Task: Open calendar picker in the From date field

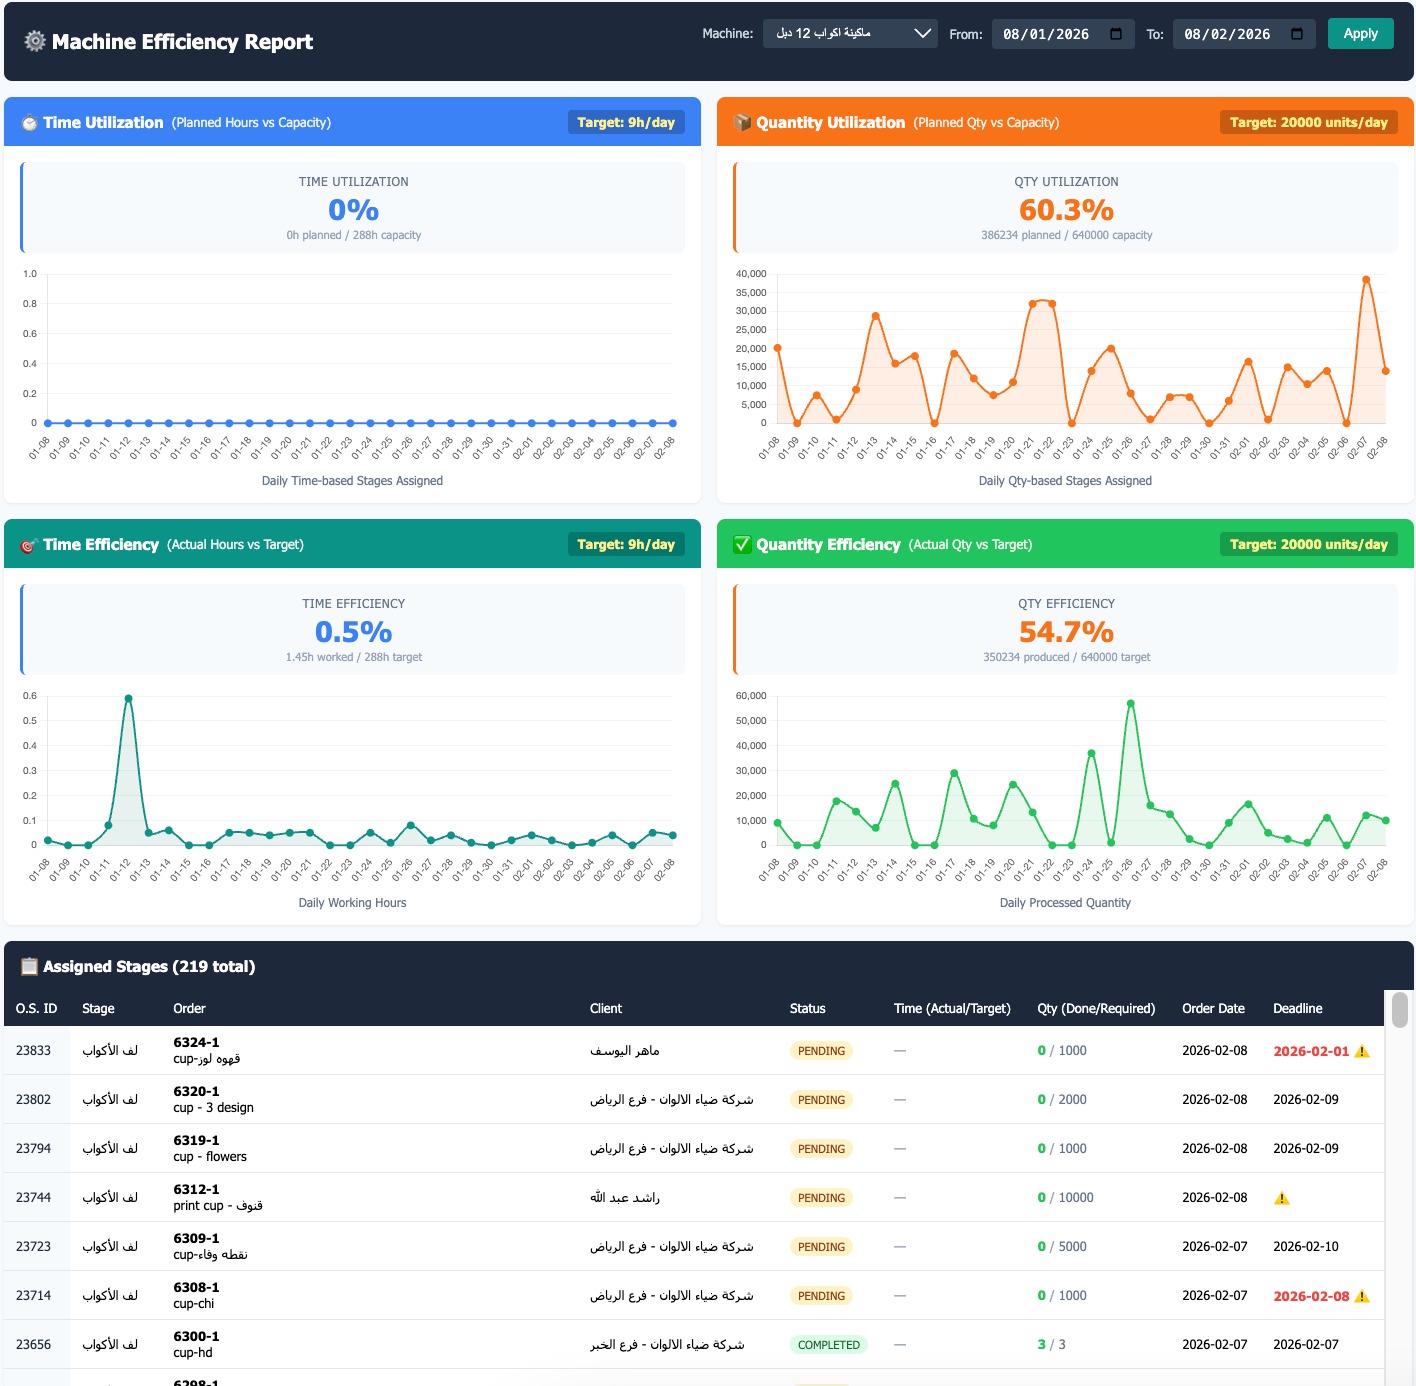Action: 1116,34
